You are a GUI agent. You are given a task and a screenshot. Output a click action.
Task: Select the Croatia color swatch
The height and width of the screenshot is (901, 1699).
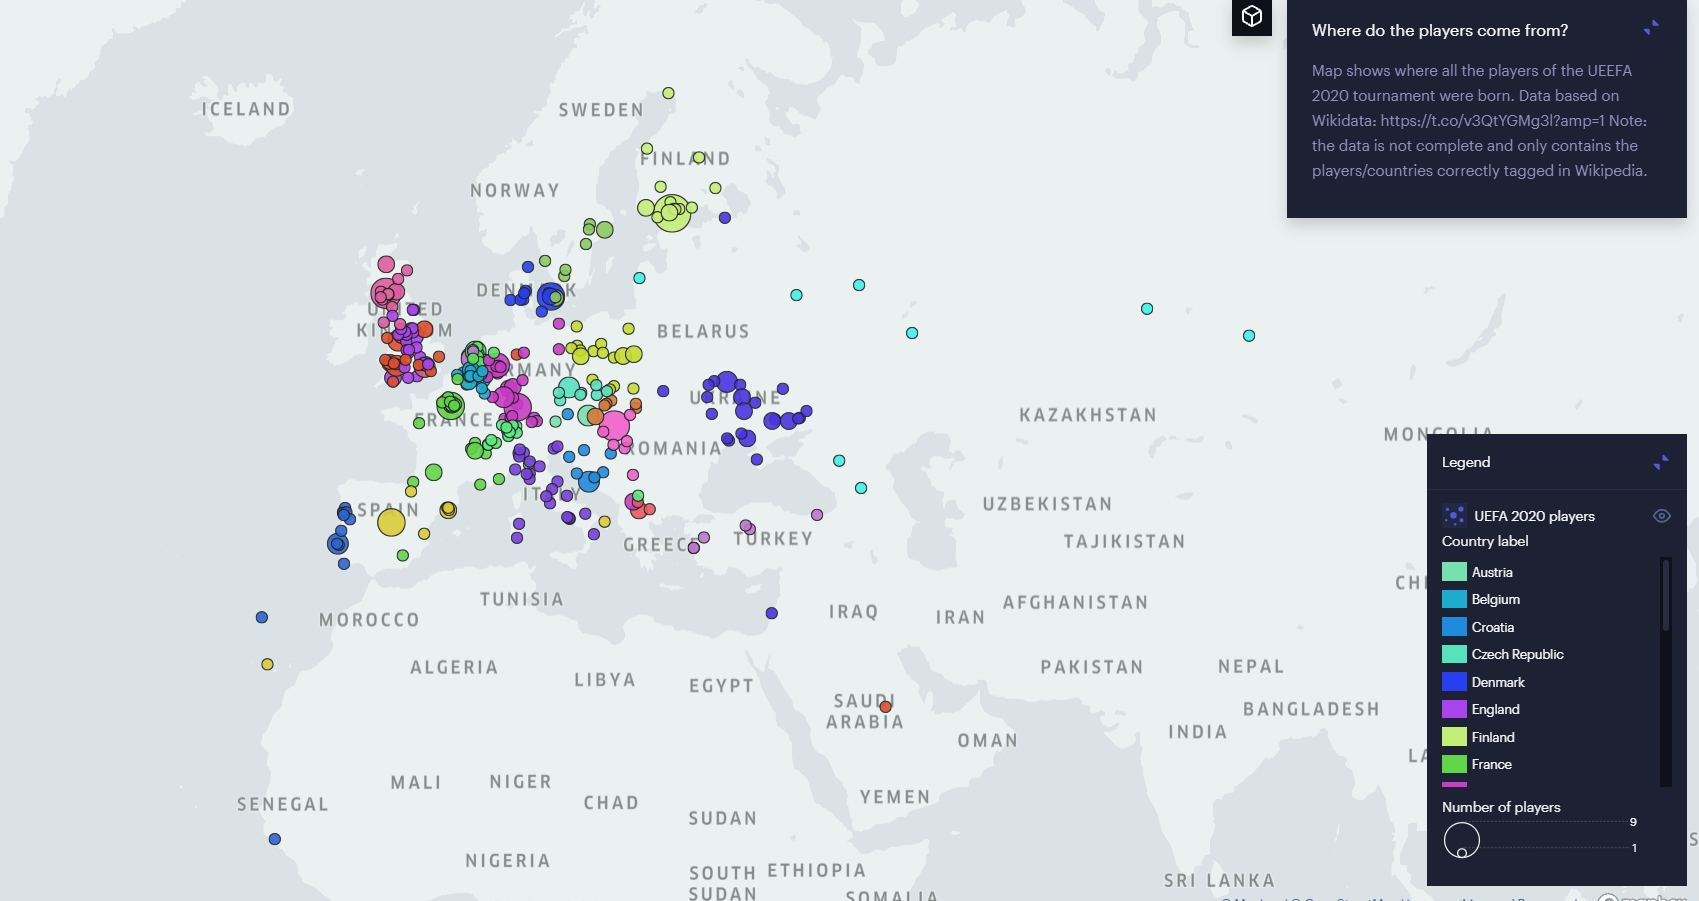coord(1454,627)
